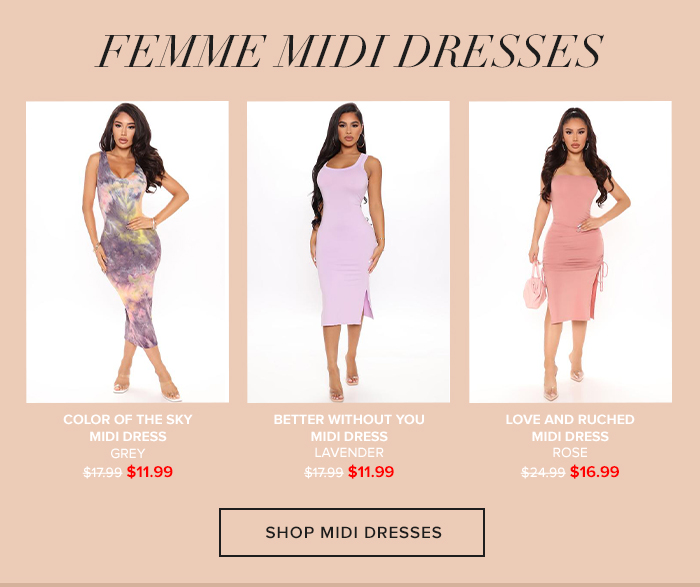700x587 pixels.
Task: Click the $16.99 sale price
Action: [x=595, y=471]
